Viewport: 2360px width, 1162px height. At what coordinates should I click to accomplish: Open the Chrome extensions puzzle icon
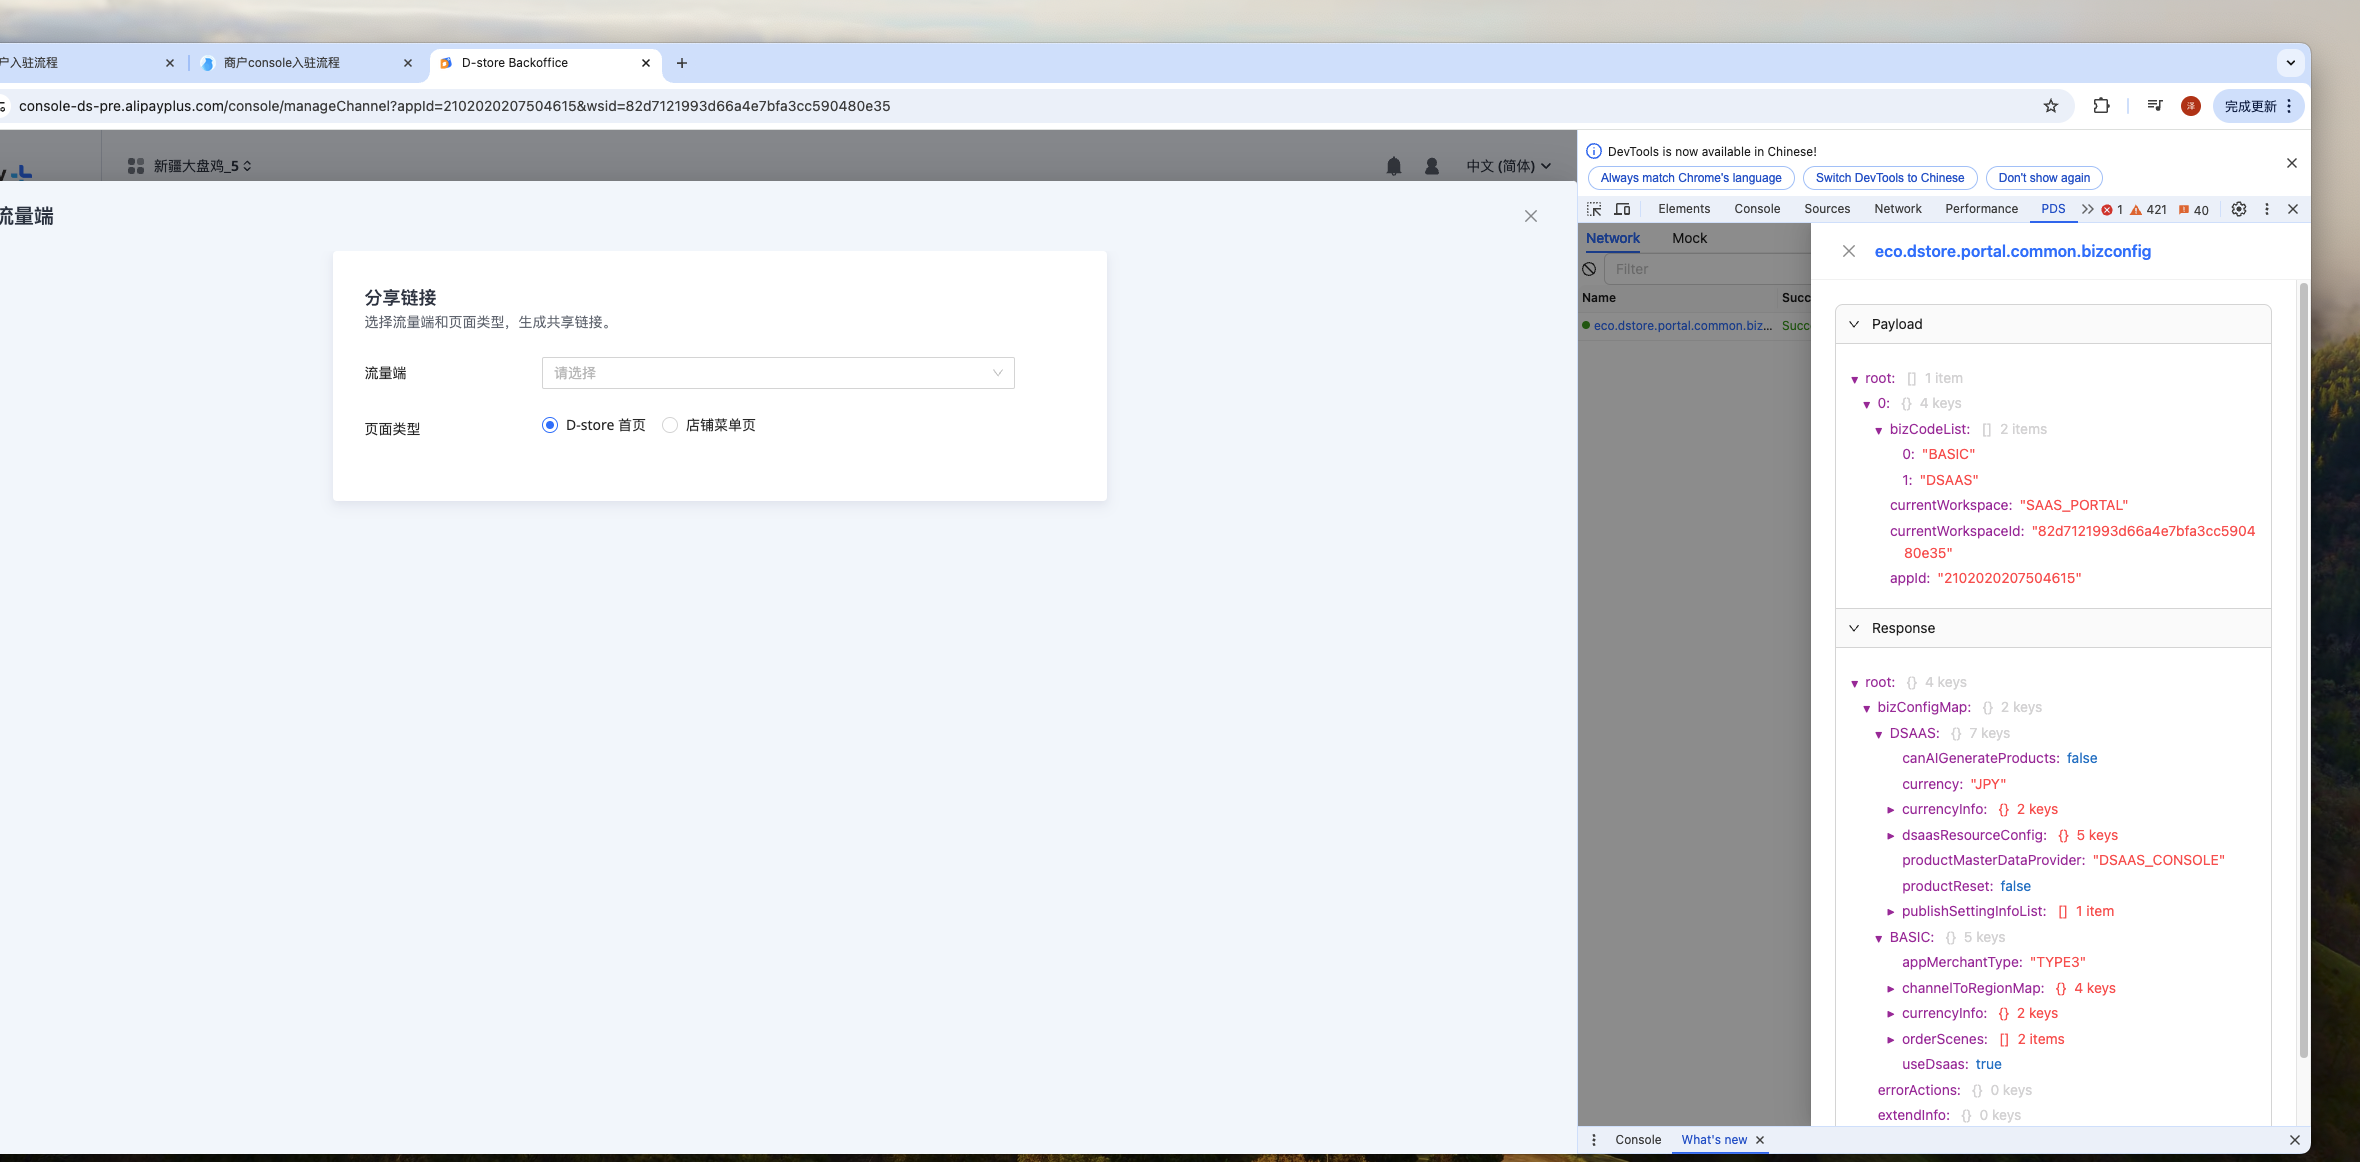[x=2101, y=106]
